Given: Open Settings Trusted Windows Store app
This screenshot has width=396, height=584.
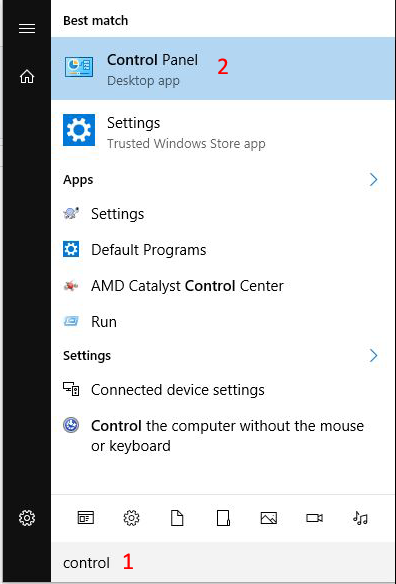Looking at the screenshot, I should pyautogui.click(x=223, y=132).
